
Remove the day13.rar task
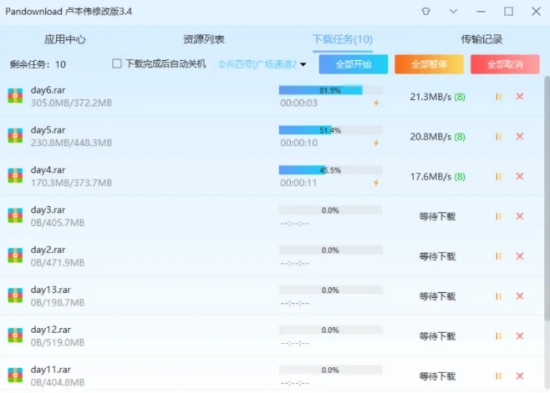pyautogui.click(x=520, y=297)
